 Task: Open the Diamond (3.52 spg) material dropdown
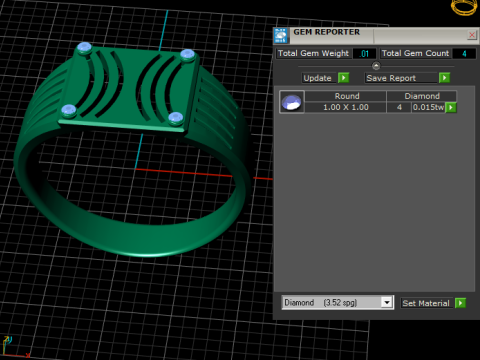(338, 303)
